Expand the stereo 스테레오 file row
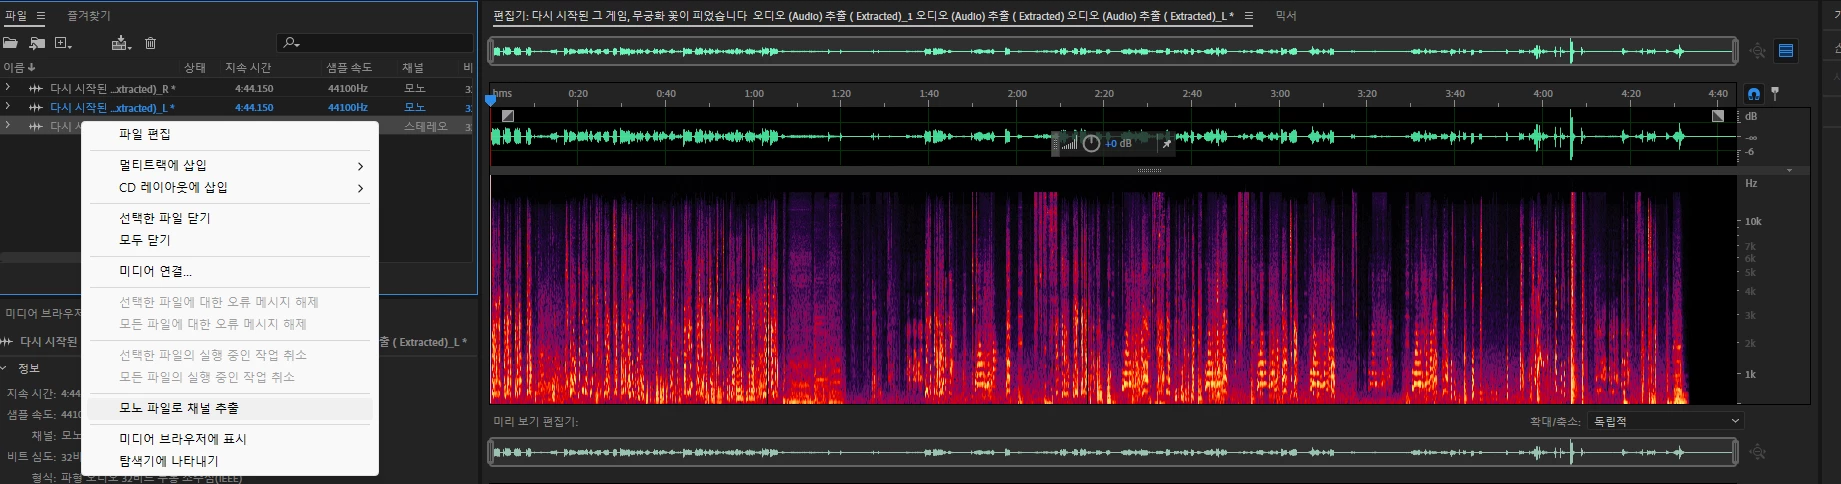This screenshot has height=484, width=1841. [8, 126]
